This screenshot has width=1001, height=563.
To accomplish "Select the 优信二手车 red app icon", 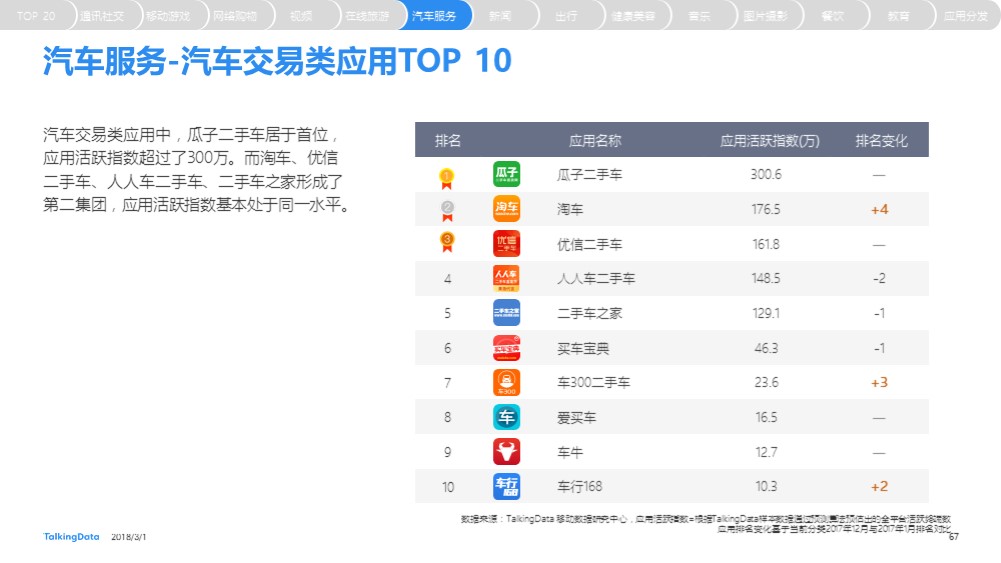I will pyautogui.click(x=506, y=244).
